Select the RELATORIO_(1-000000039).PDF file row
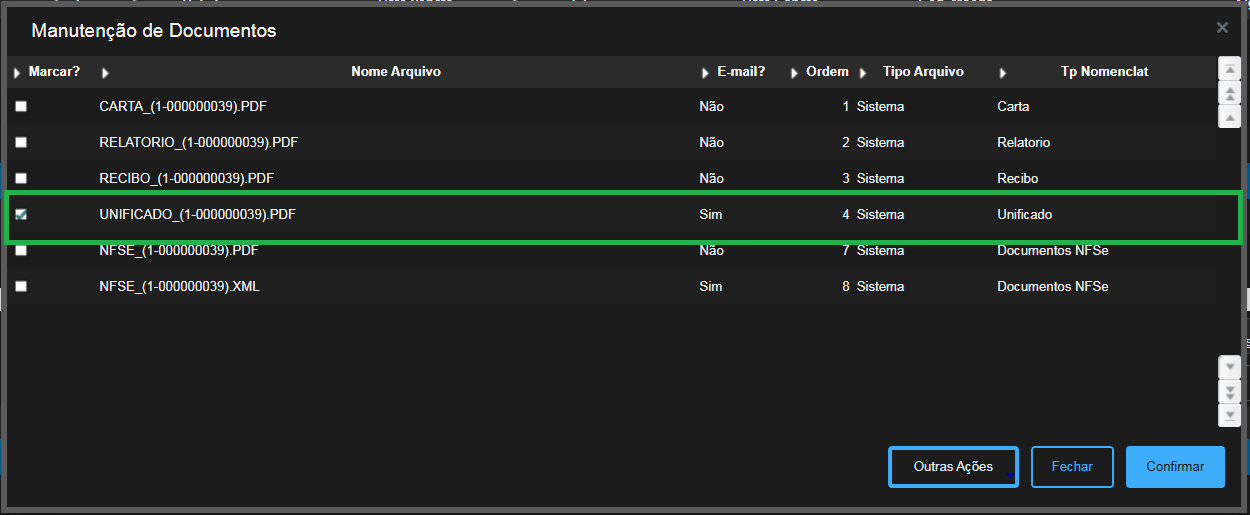1250x515 pixels. tap(198, 143)
